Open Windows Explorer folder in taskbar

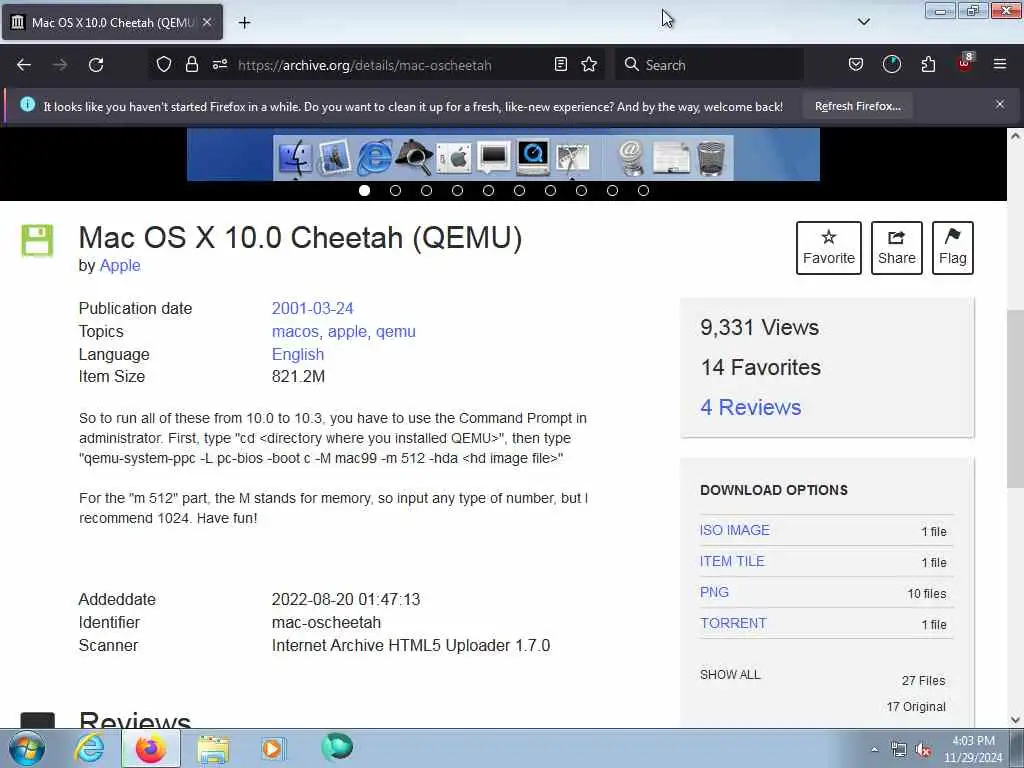point(213,749)
